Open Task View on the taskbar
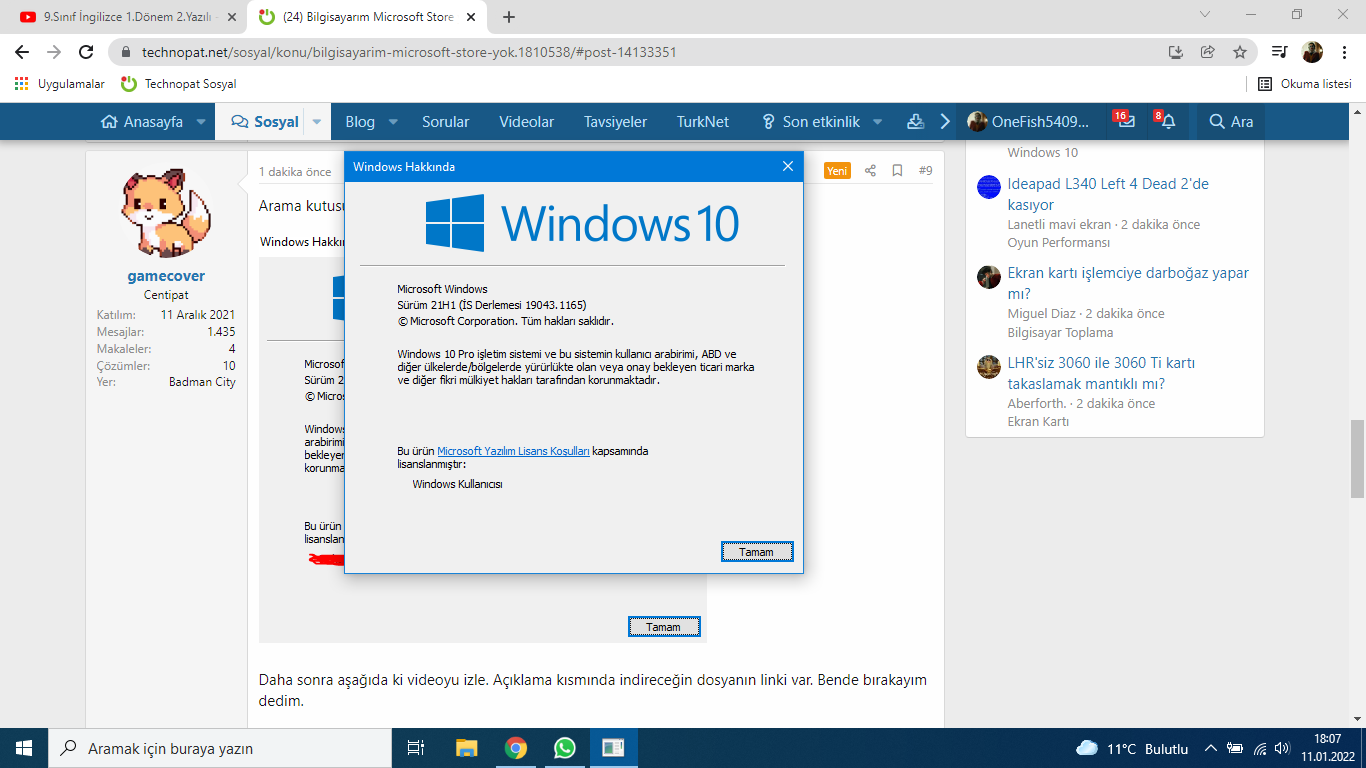The image size is (1366, 768). click(x=416, y=748)
